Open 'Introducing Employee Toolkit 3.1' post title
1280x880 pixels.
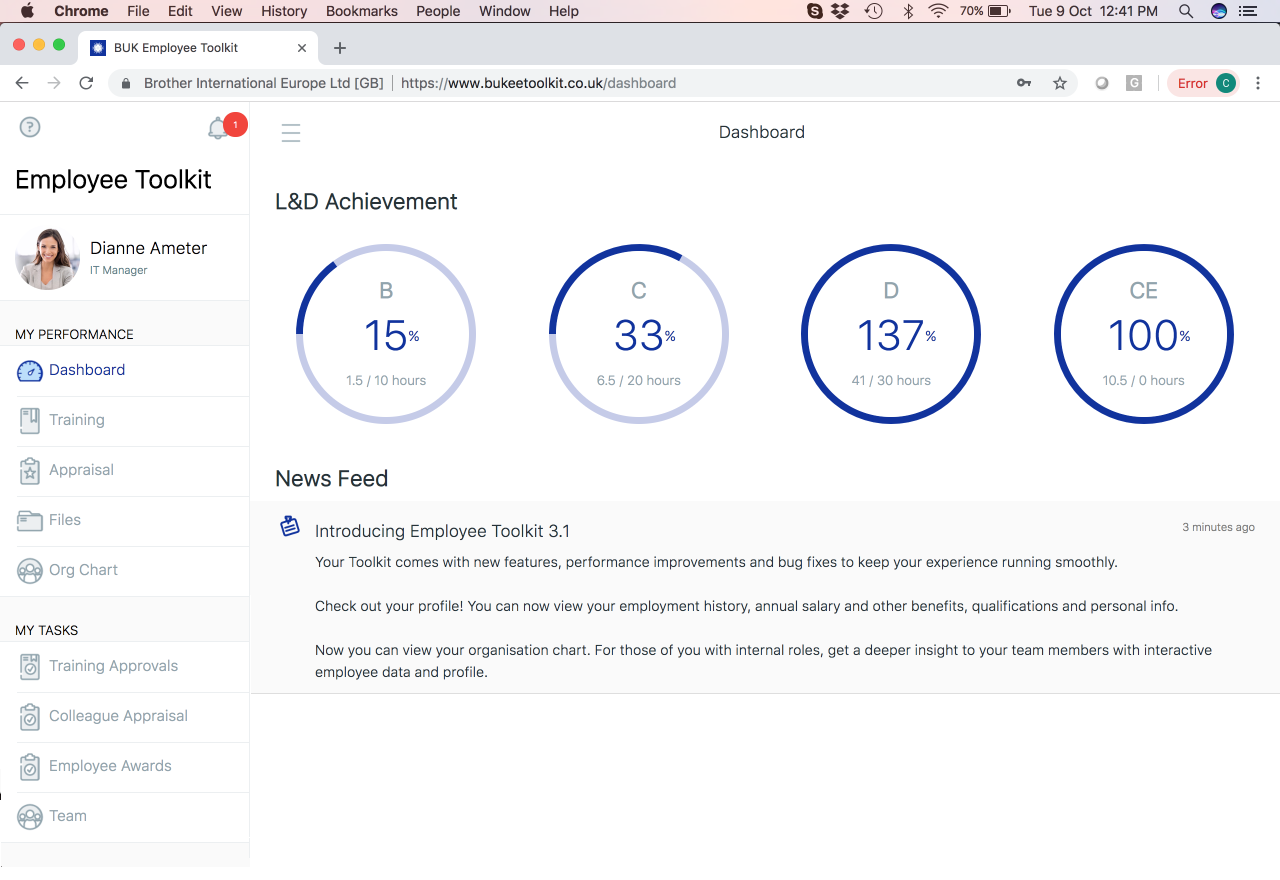[442, 531]
